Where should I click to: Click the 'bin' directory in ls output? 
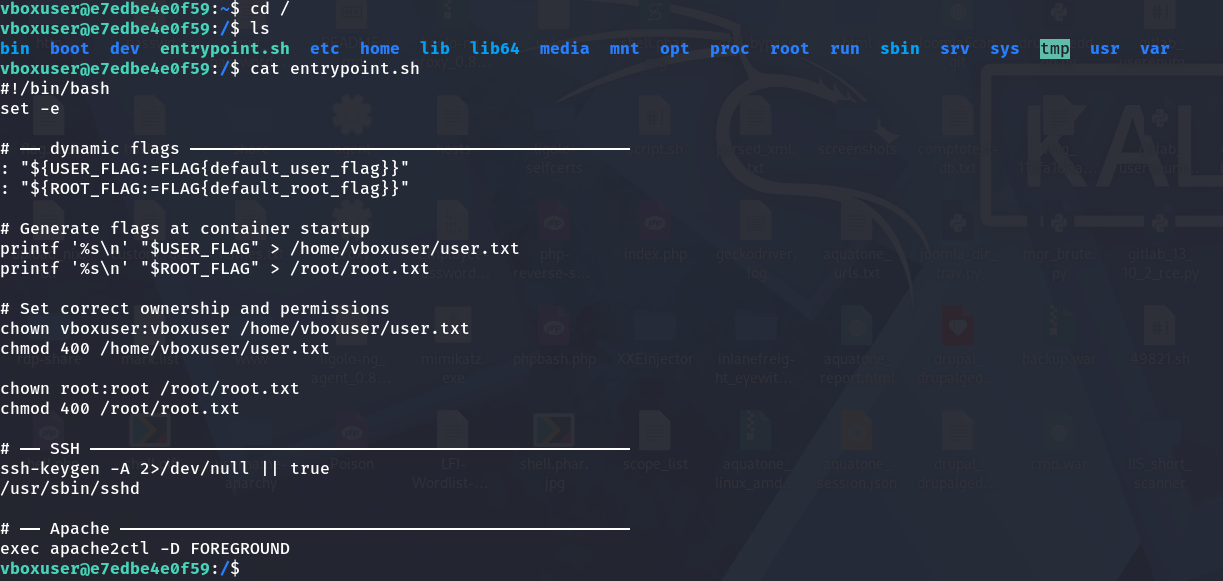[x=15, y=48]
